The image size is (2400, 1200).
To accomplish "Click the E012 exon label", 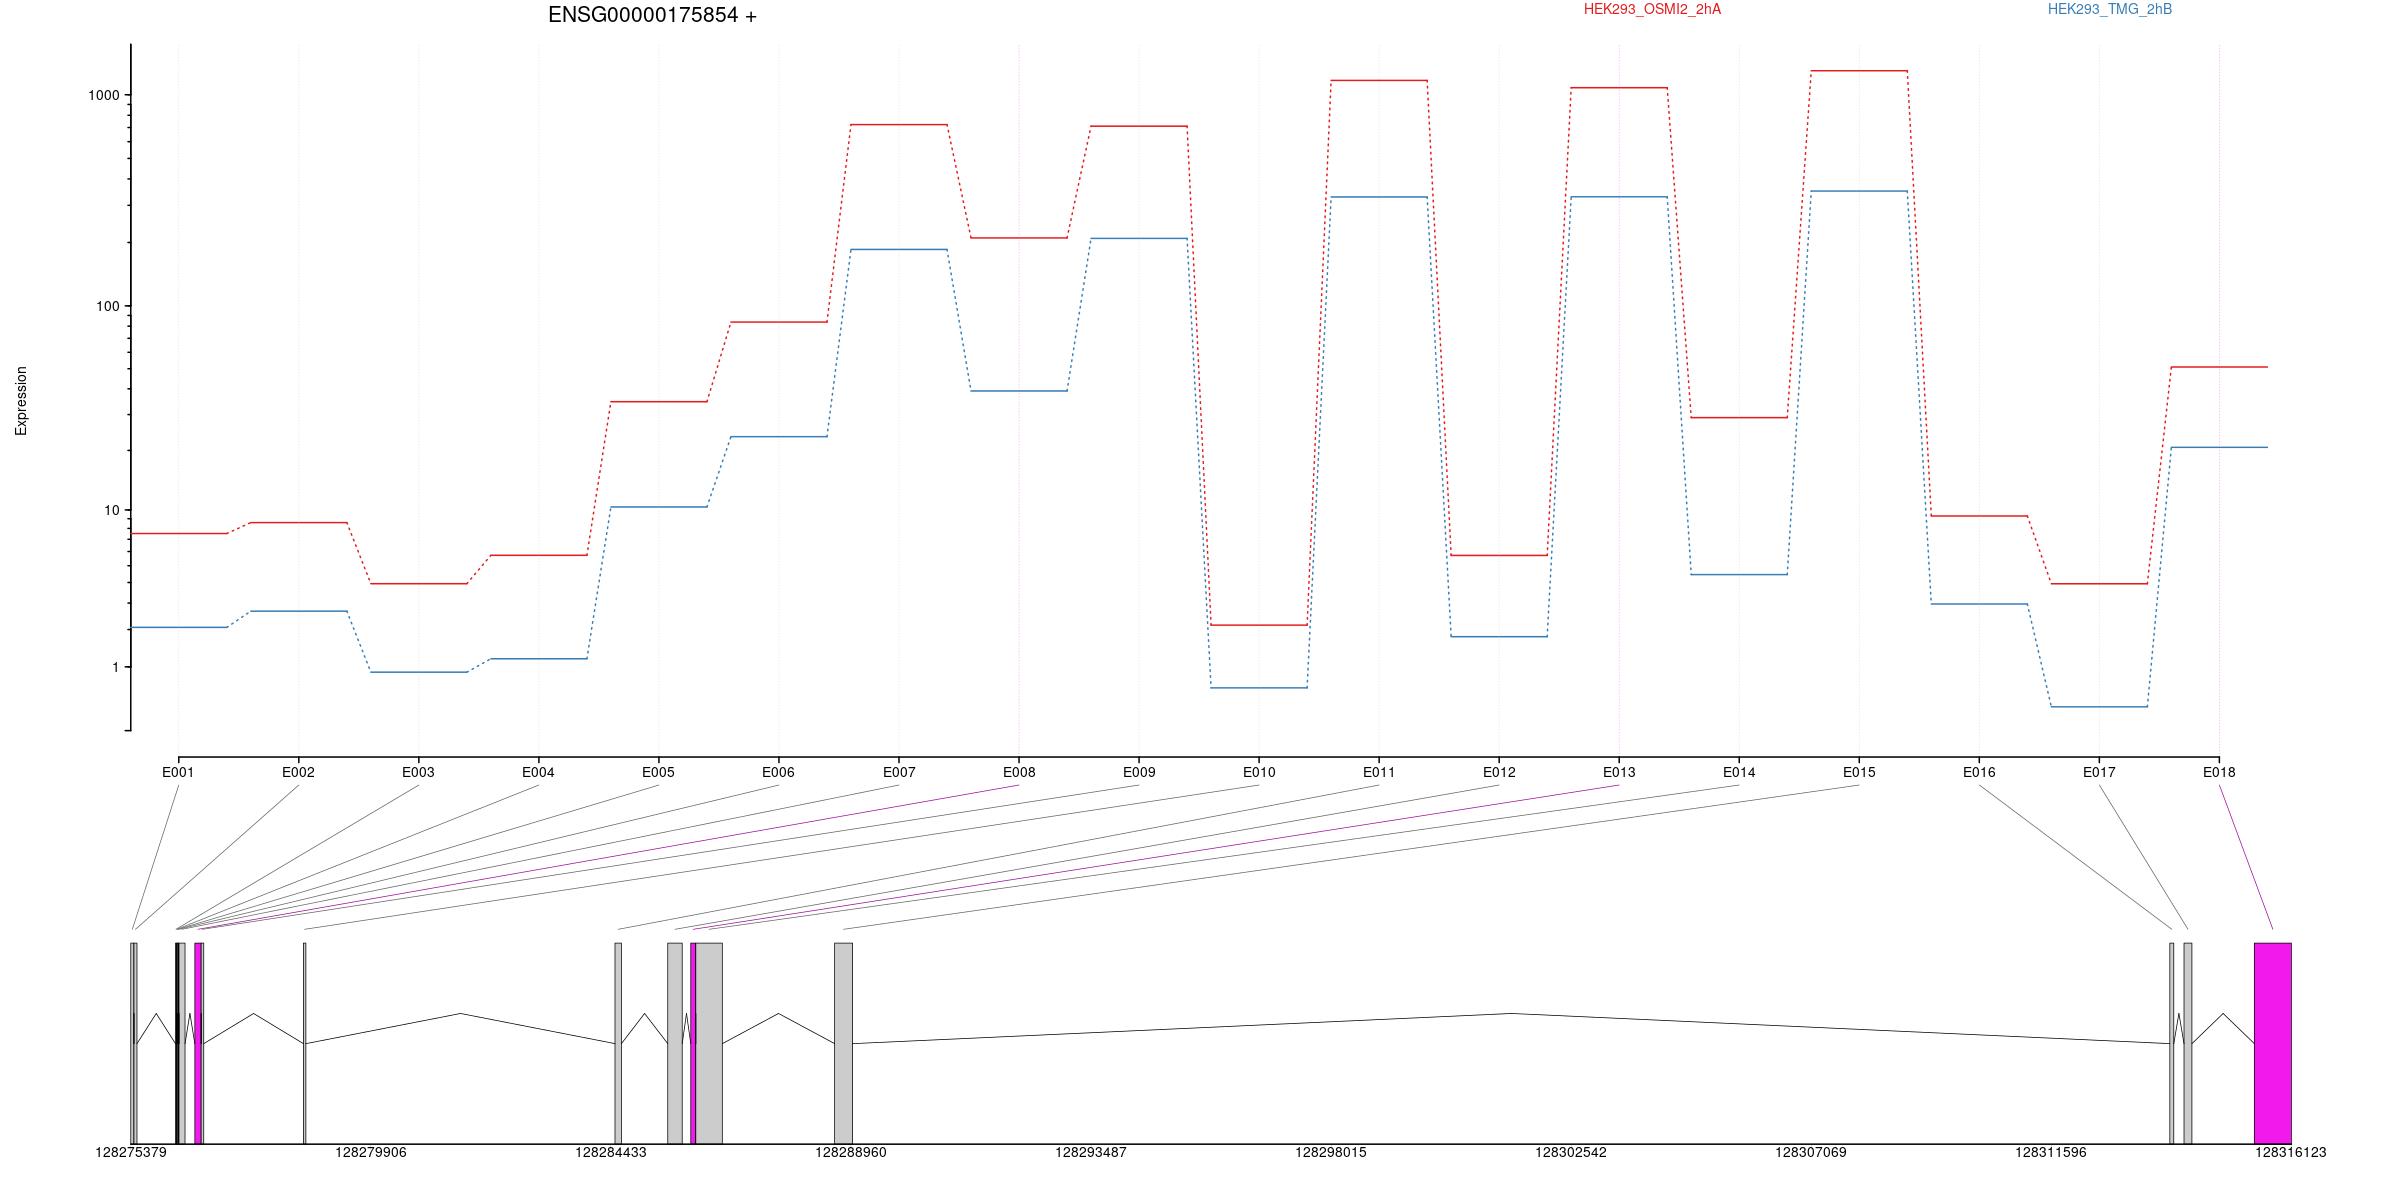I will 1499,772.
